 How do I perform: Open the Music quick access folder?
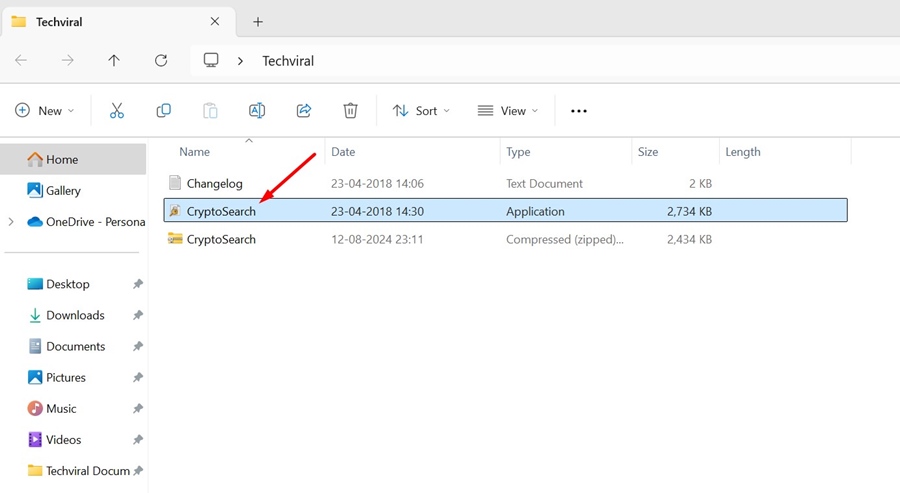(52, 408)
